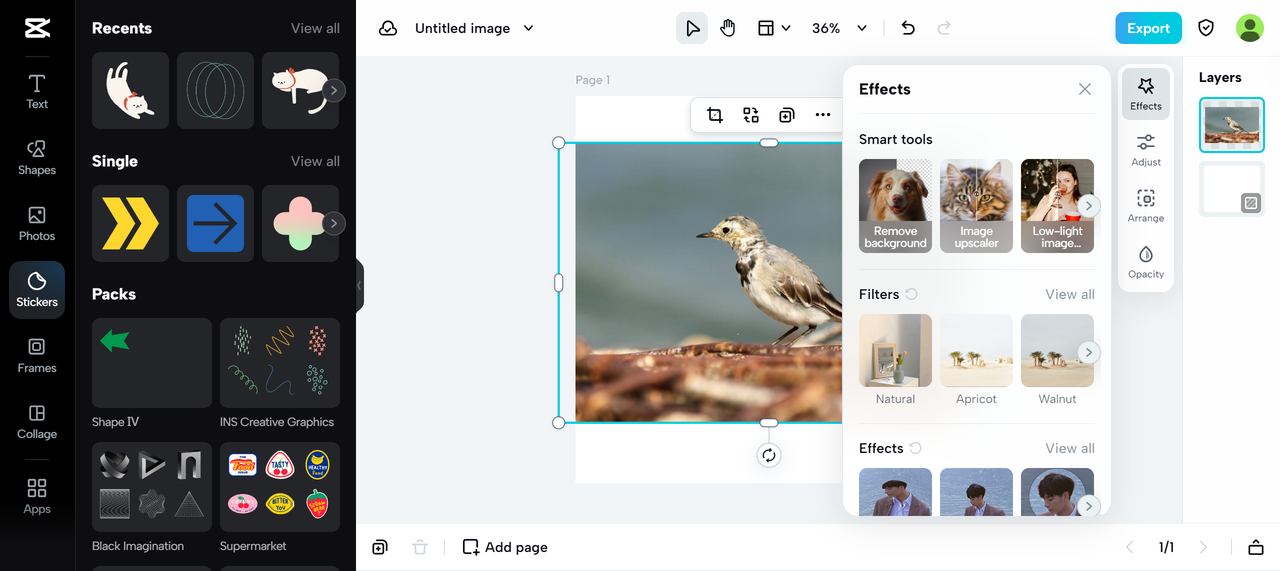
Task: Open the Collage panel
Action: tap(37, 421)
